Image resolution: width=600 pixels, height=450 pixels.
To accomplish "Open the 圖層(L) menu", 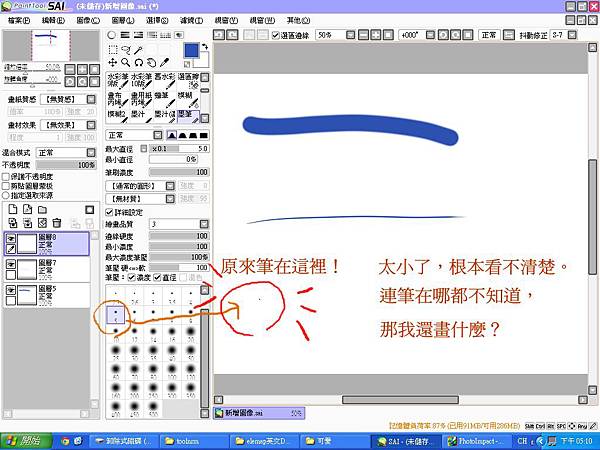I will (123, 20).
